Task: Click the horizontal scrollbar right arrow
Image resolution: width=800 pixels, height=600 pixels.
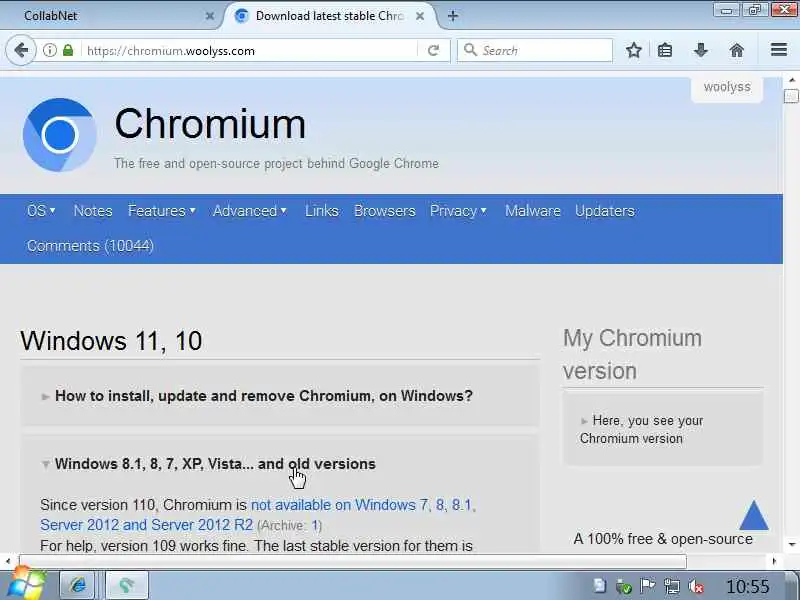Action: (x=774, y=561)
